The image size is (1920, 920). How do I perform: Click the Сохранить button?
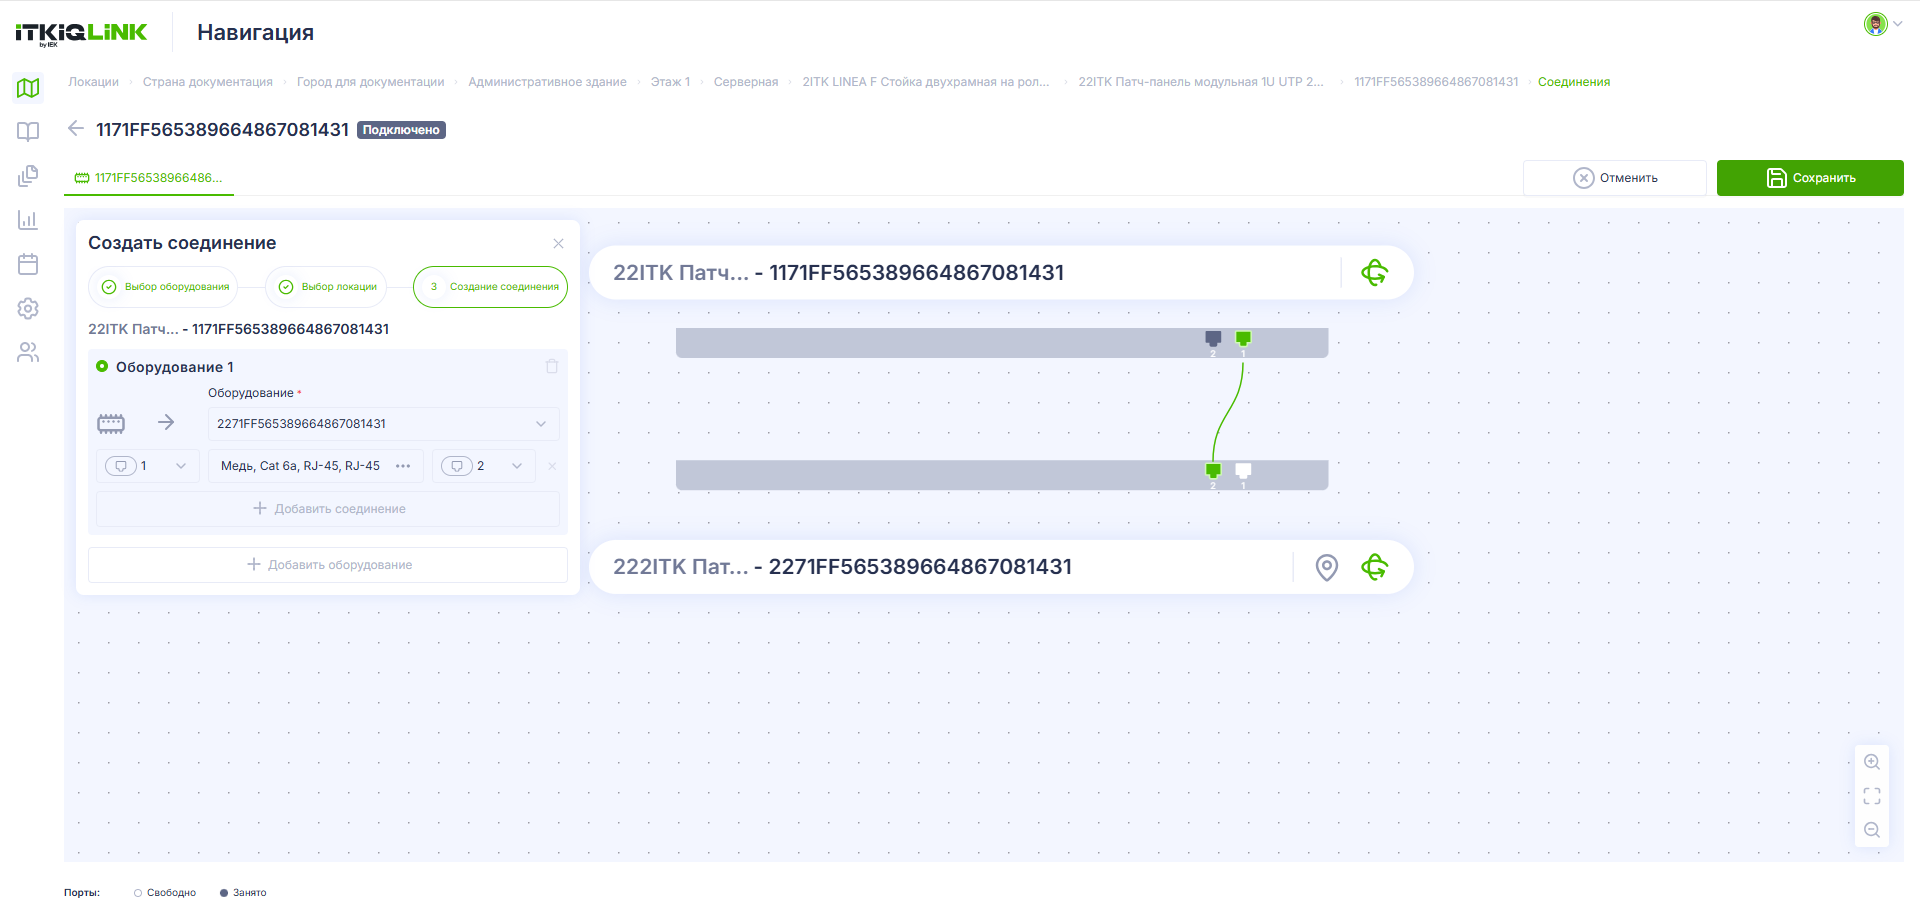(1810, 178)
